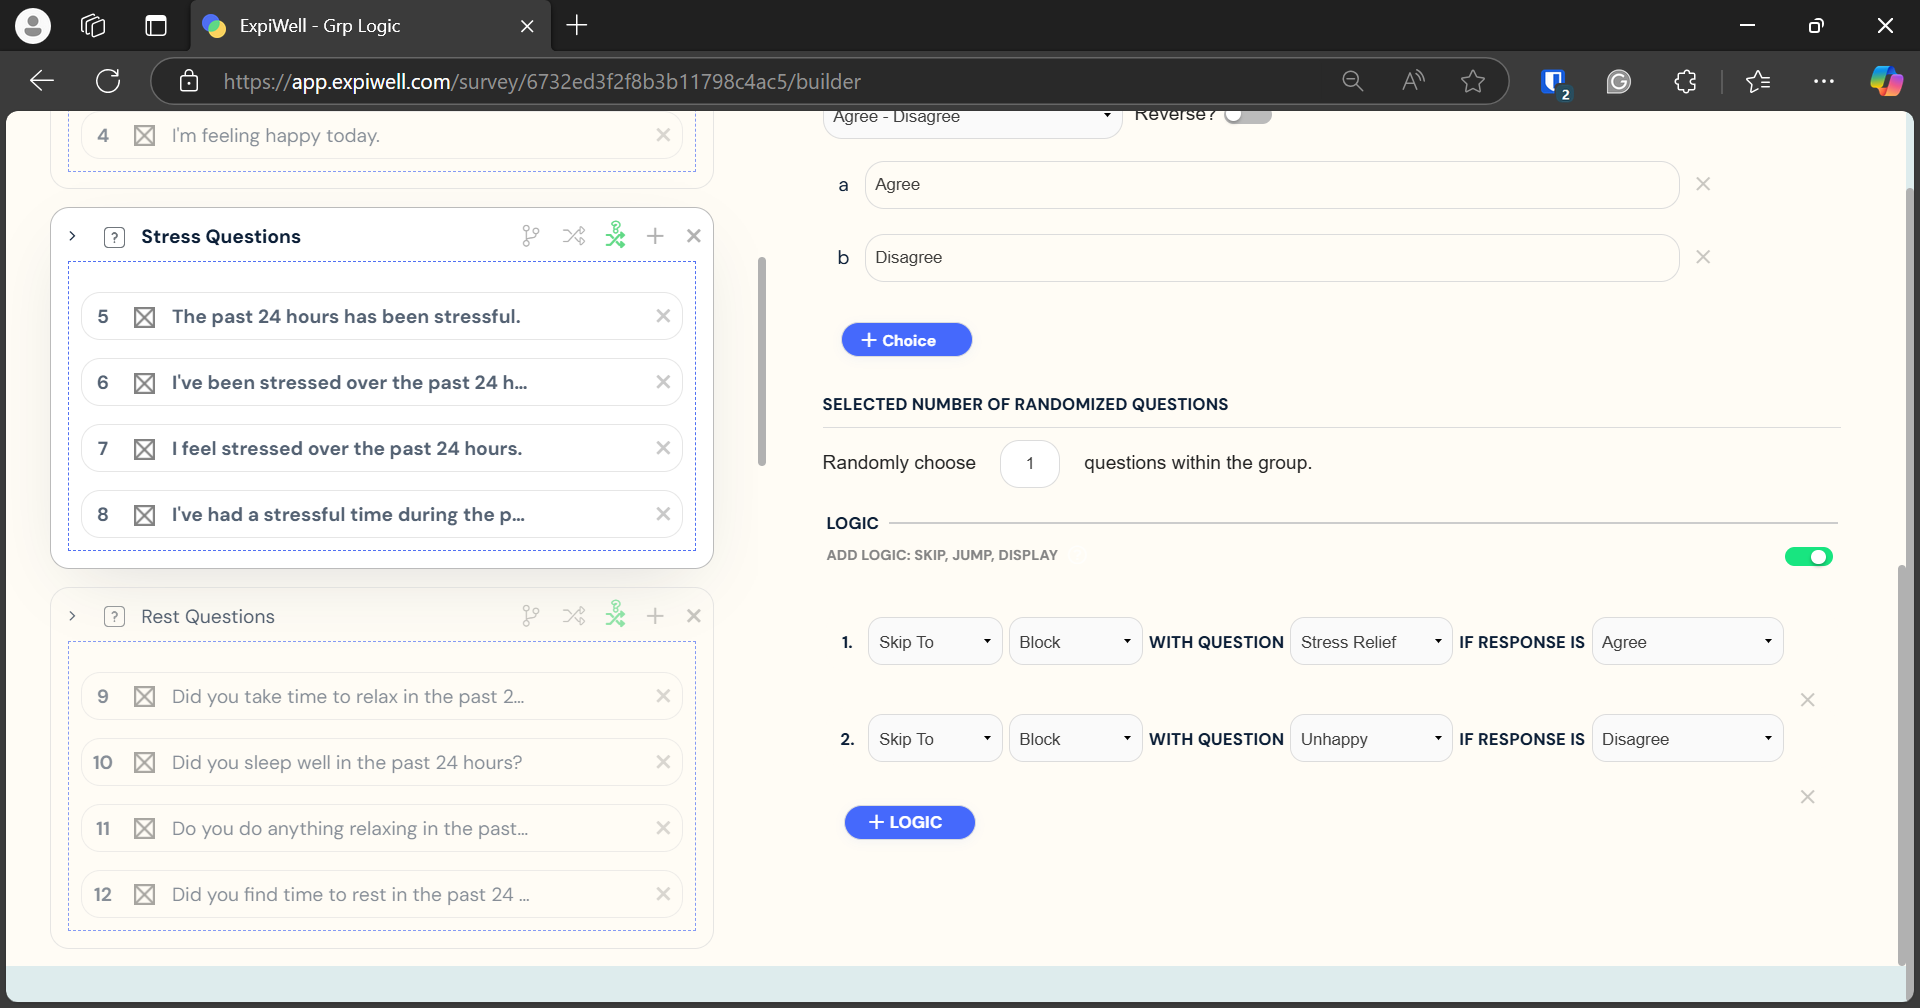1920x1008 pixels.
Task: Remove question 4 I'm feeling happy today
Action: click(663, 135)
